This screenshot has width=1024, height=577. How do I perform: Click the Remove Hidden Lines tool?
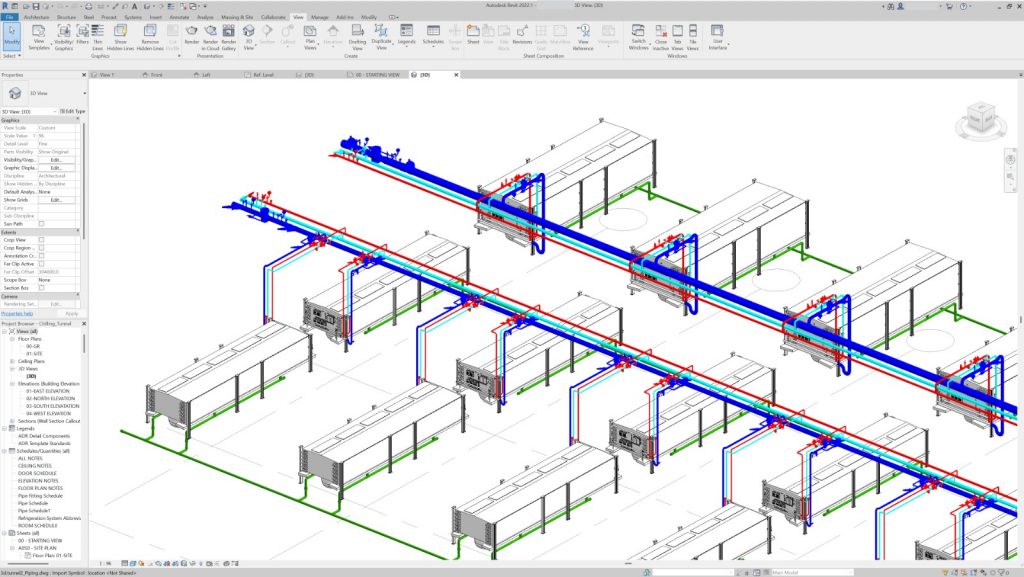150,37
